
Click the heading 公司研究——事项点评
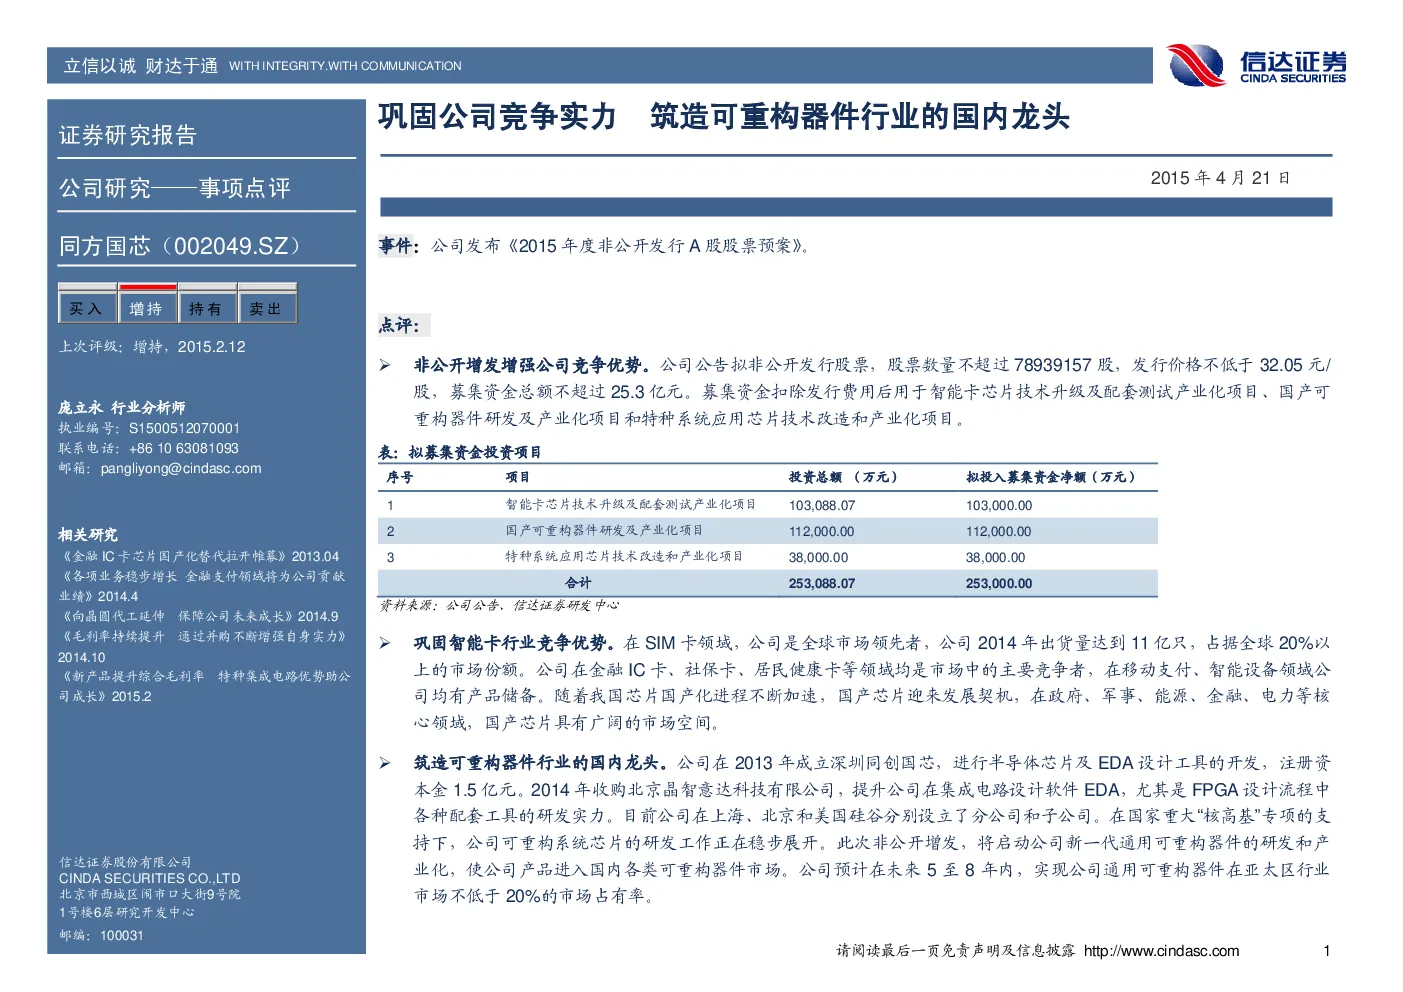175,188
